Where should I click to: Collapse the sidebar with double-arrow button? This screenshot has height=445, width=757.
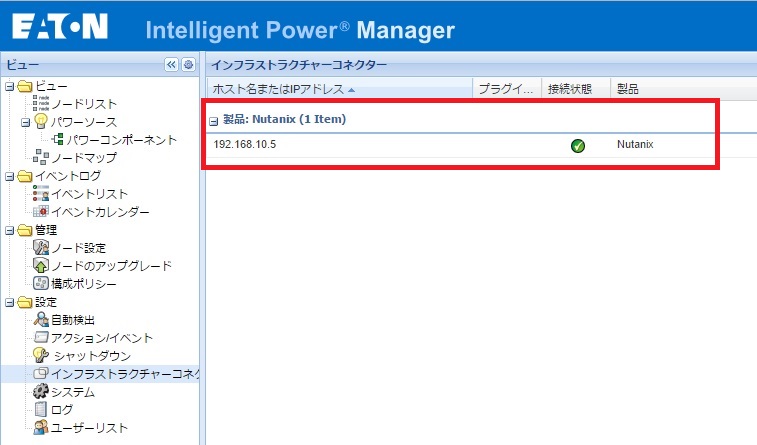[x=171, y=64]
